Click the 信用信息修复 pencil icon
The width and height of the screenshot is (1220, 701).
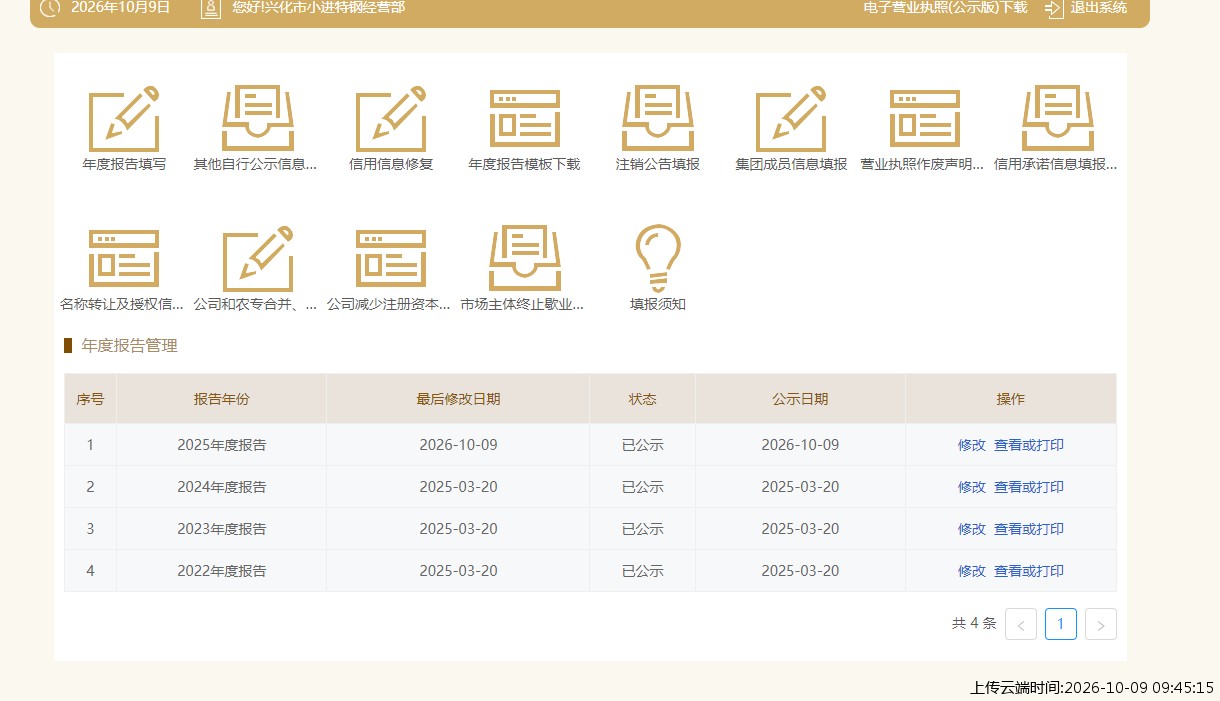click(x=391, y=119)
